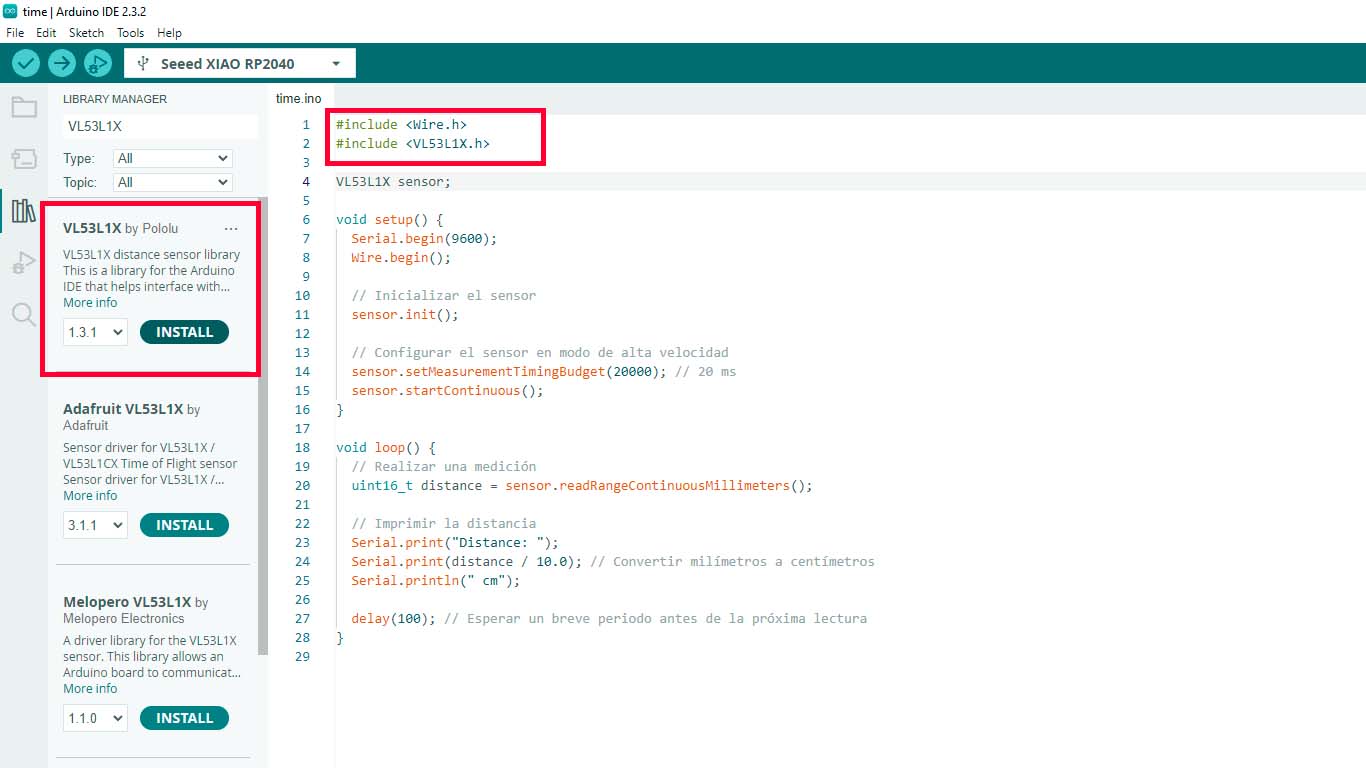Start debugging with the debug toolbar button

(x=97, y=63)
